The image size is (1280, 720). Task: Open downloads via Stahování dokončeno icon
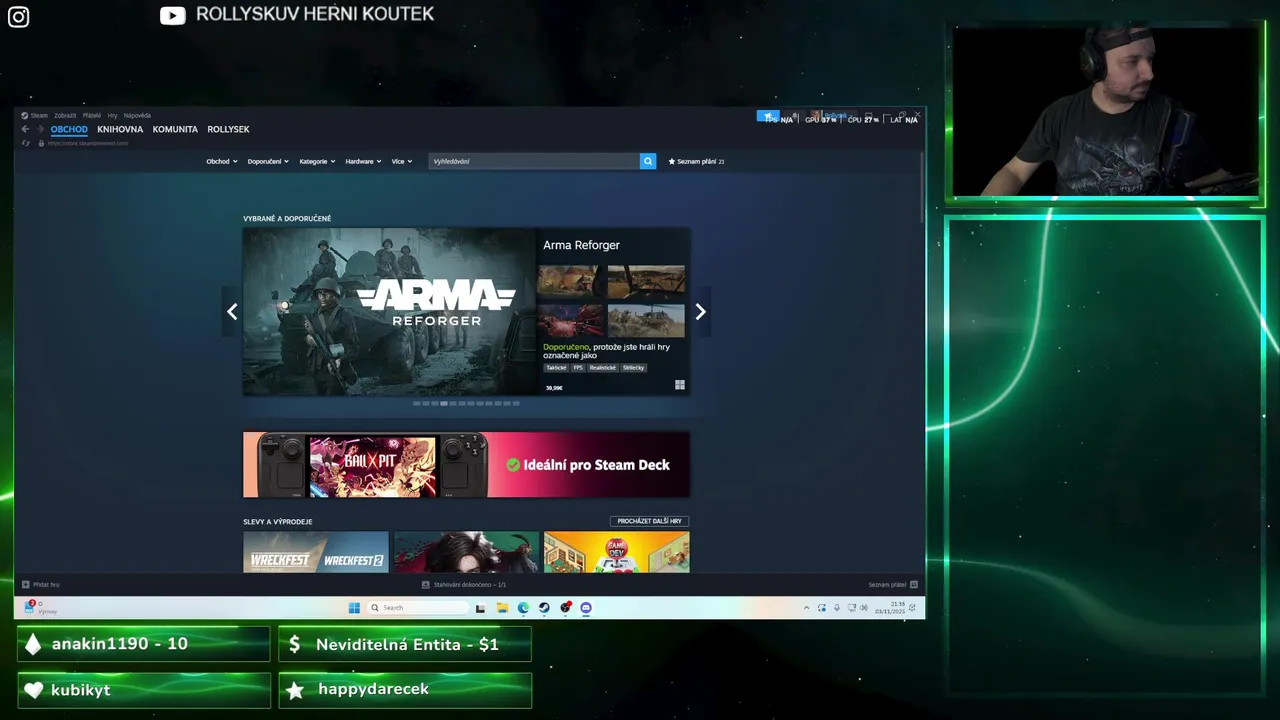426,584
